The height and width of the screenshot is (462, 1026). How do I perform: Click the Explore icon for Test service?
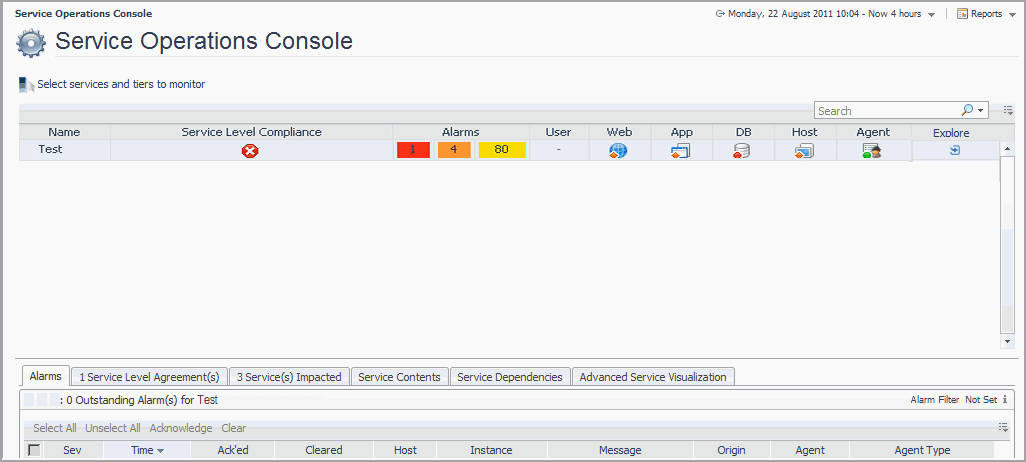pyautogui.click(x=955, y=150)
